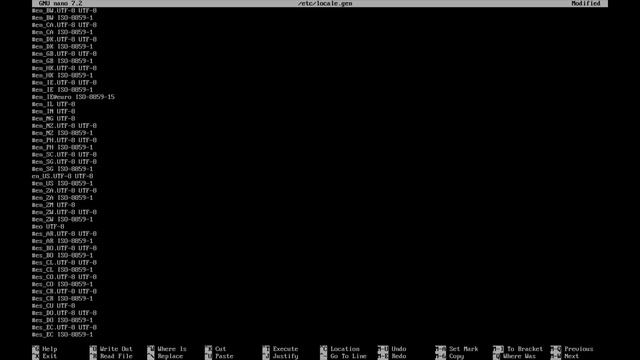This screenshot has height=360, width=640.
Task: Place cursor on #en_US ISO-8859-1 line
Action: click(62, 183)
